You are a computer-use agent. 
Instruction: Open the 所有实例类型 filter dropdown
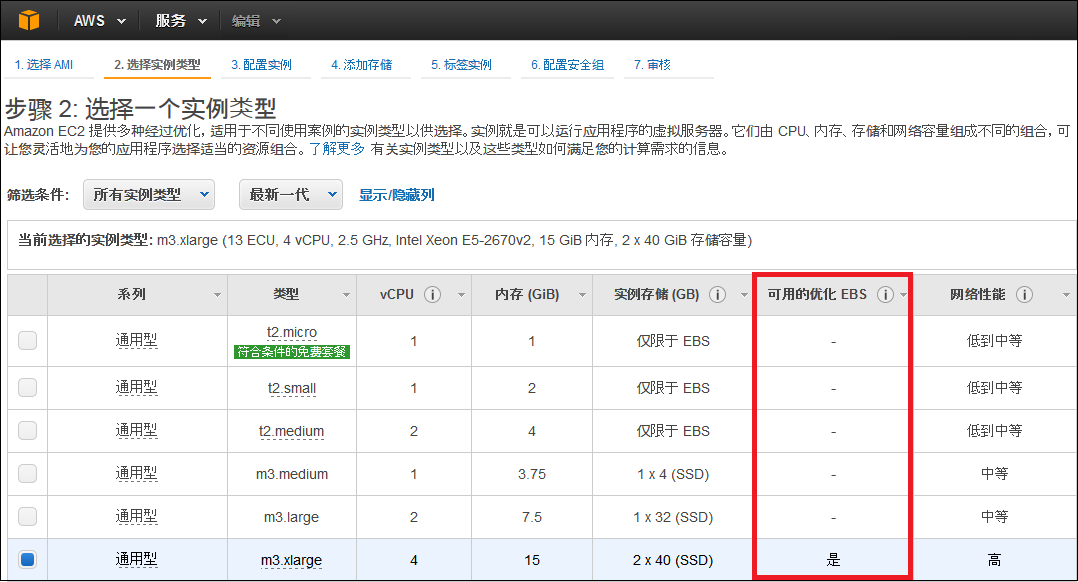point(149,194)
